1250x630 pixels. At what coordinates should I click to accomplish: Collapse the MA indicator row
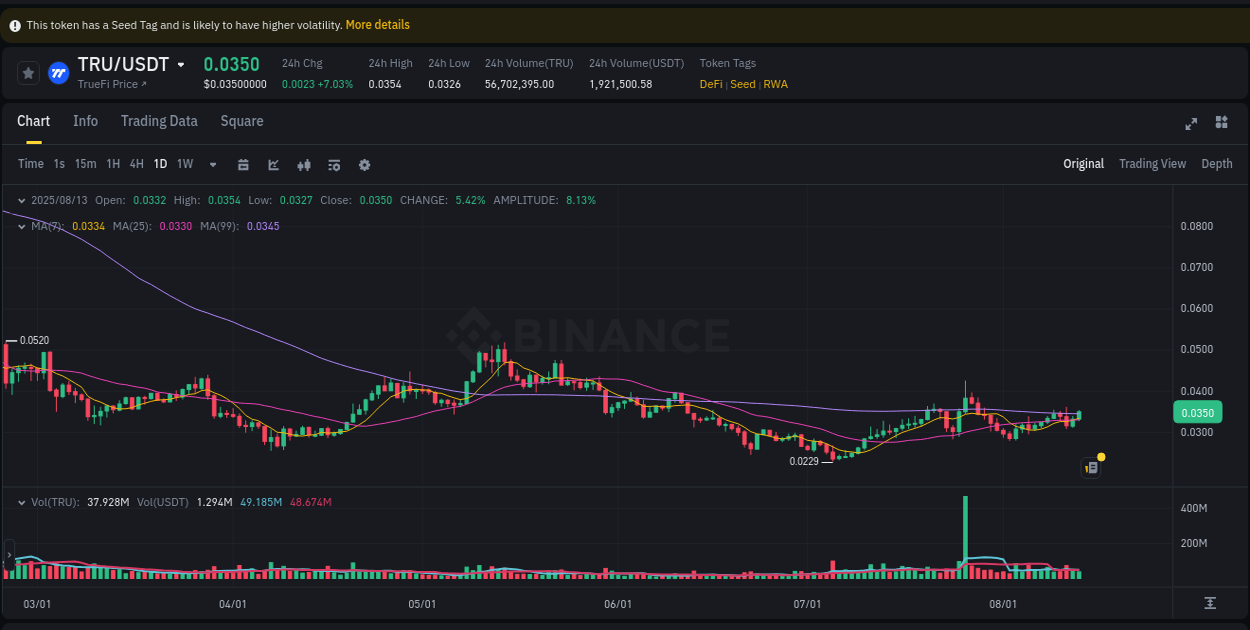[x=20, y=226]
